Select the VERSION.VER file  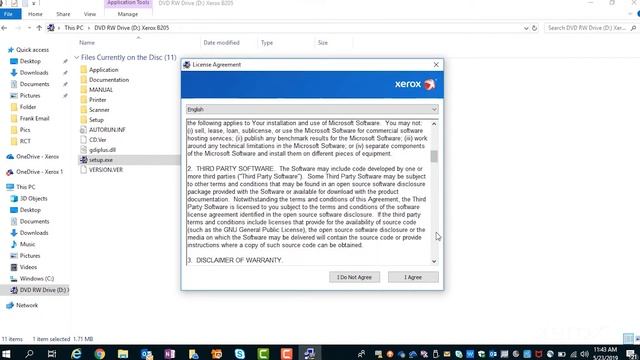(106, 170)
